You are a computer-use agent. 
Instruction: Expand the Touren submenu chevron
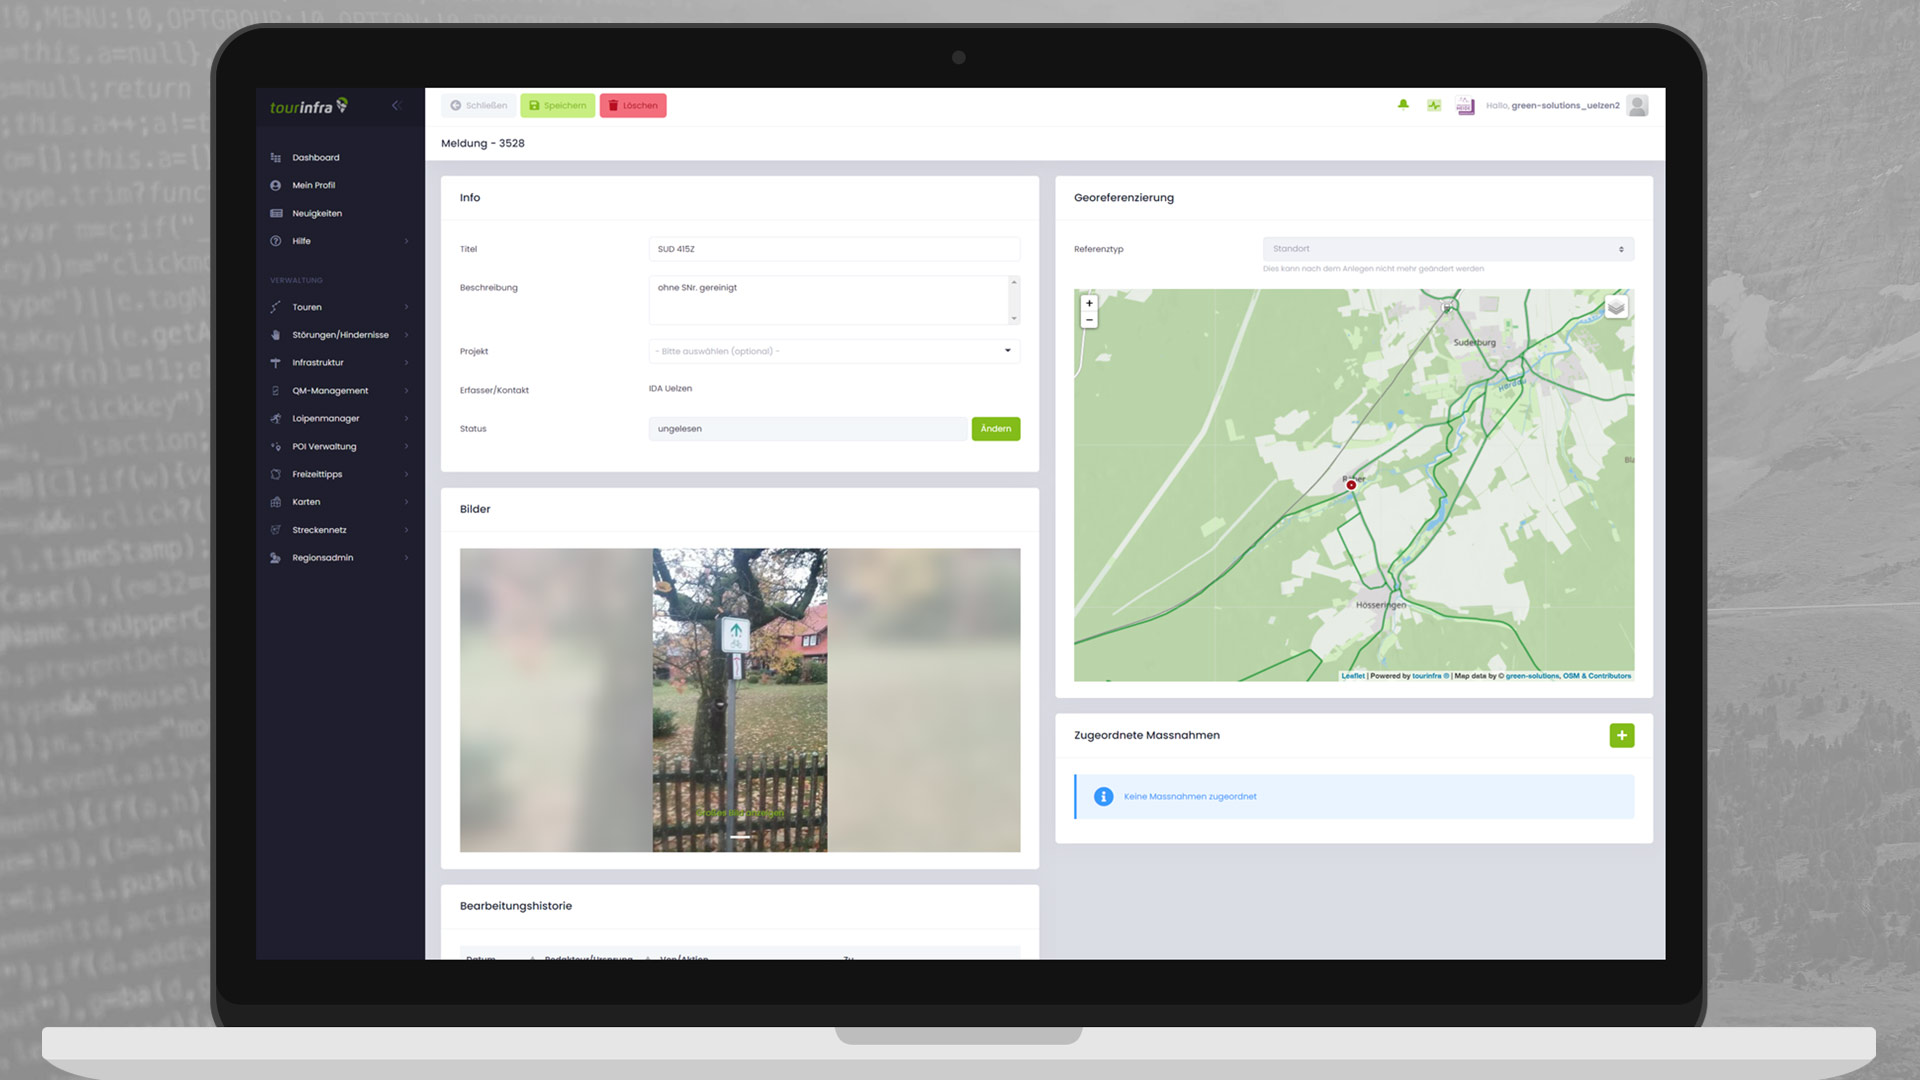coord(406,307)
